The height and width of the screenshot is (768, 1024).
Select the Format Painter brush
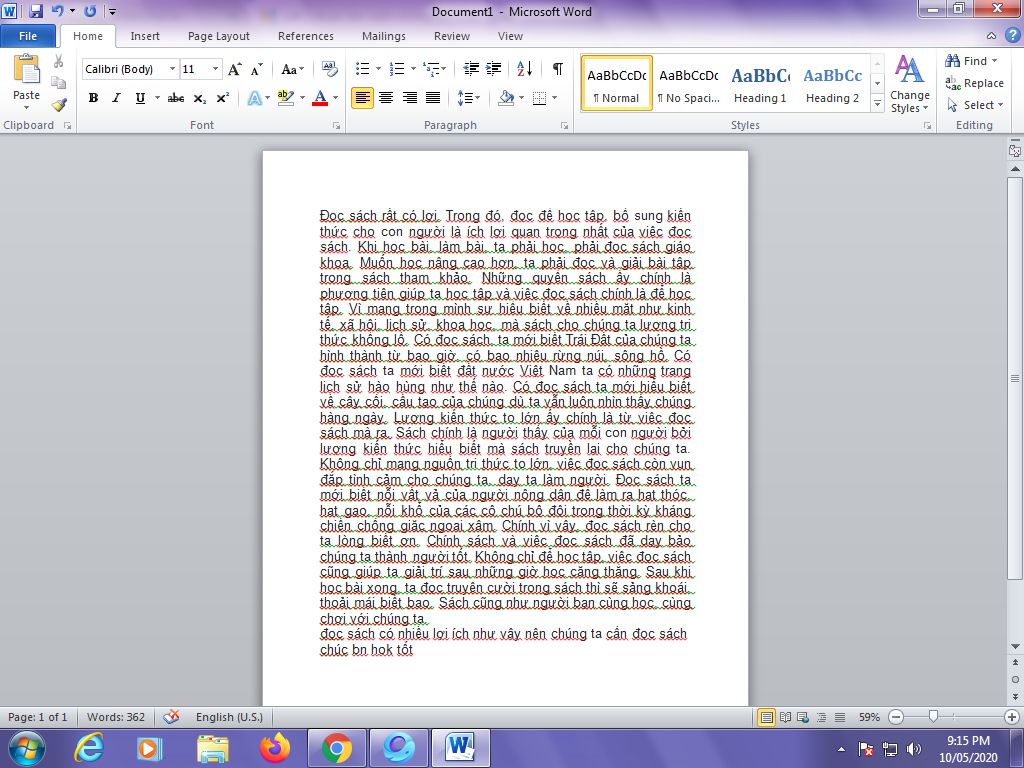59,104
